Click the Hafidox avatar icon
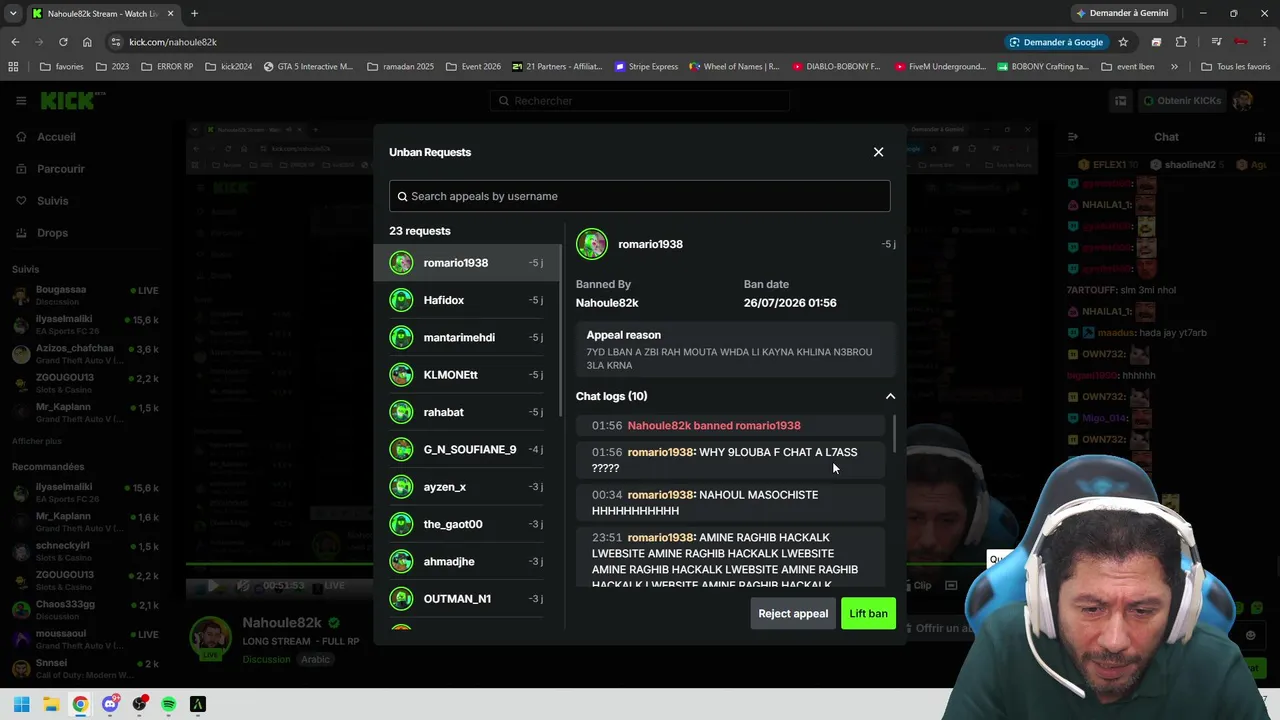The image size is (1280, 720). coord(401,300)
